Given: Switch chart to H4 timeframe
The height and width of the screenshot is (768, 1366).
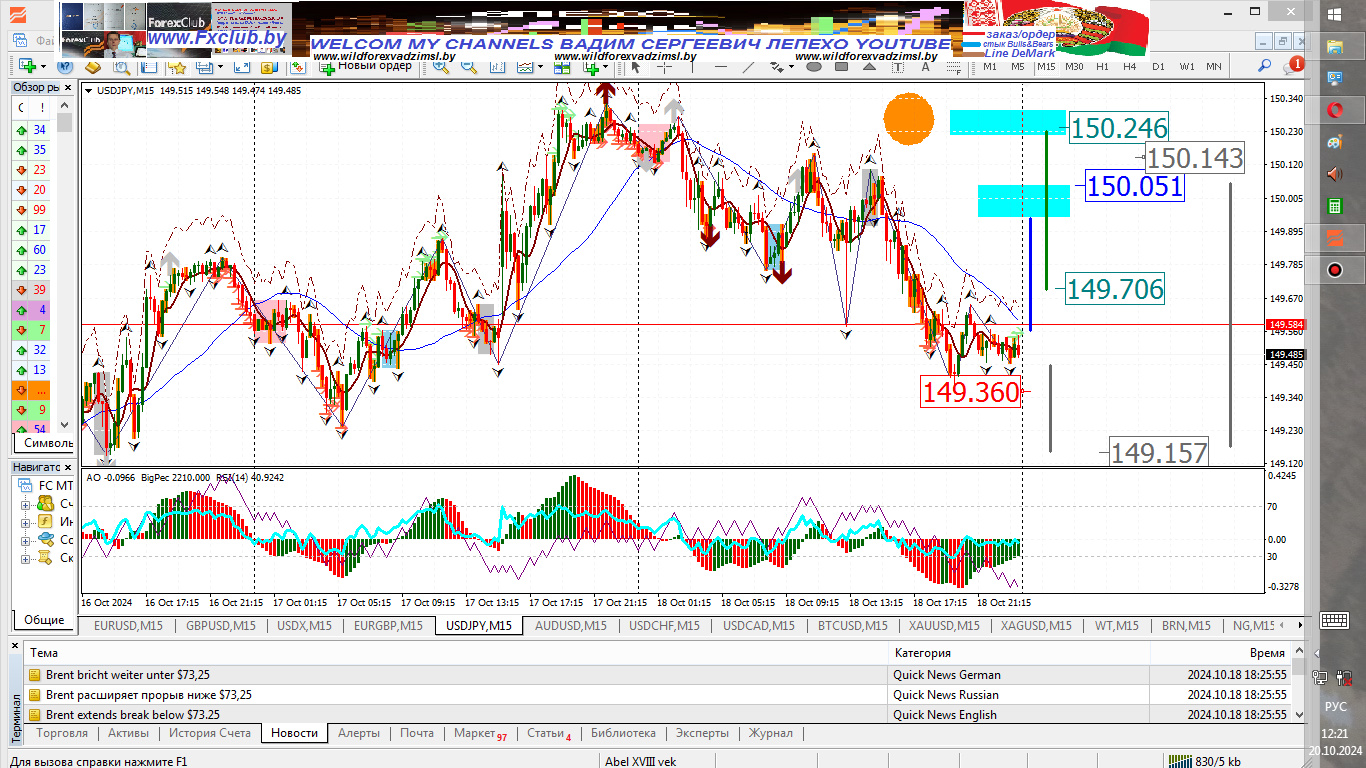Looking at the screenshot, I should 1130,67.
